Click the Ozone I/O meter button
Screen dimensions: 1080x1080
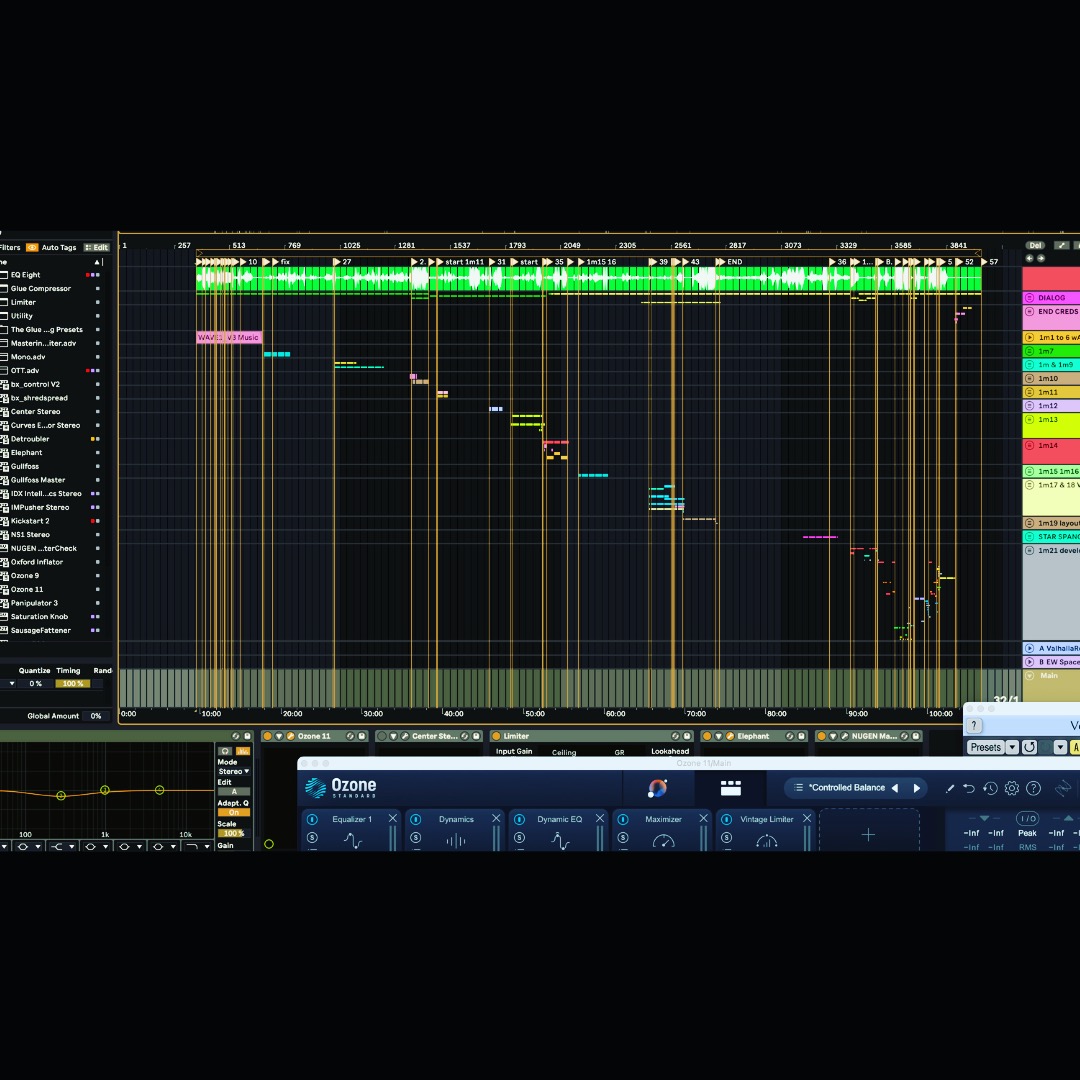pyautogui.click(x=1028, y=818)
